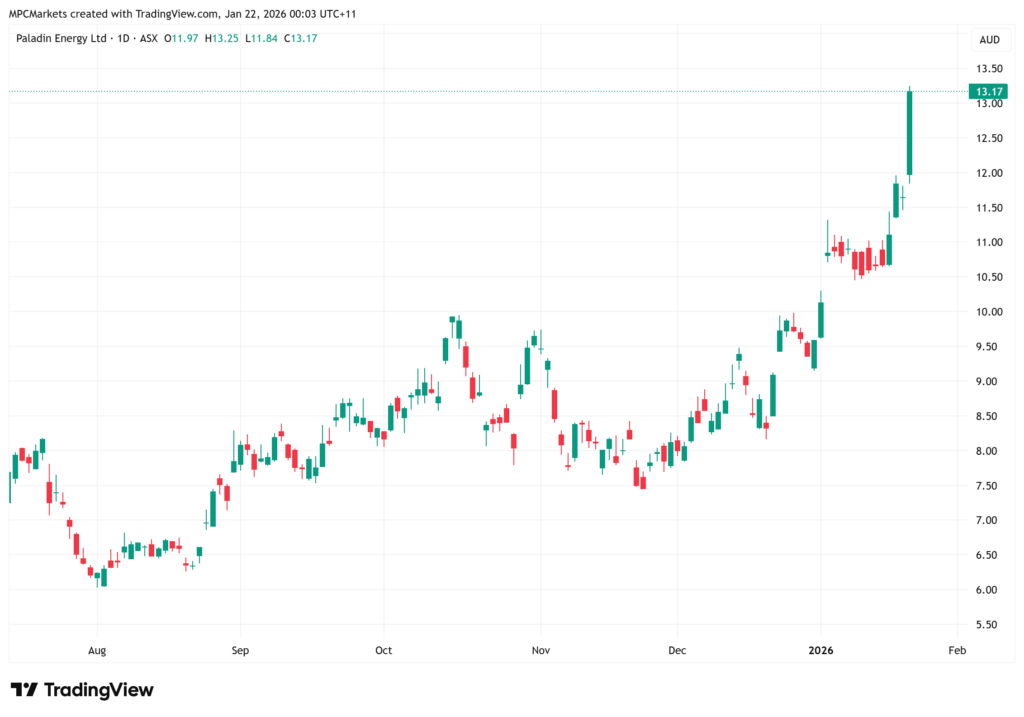Click the Nov label on time axis
Viewport: 1024px width, 717px height.
point(541,650)
